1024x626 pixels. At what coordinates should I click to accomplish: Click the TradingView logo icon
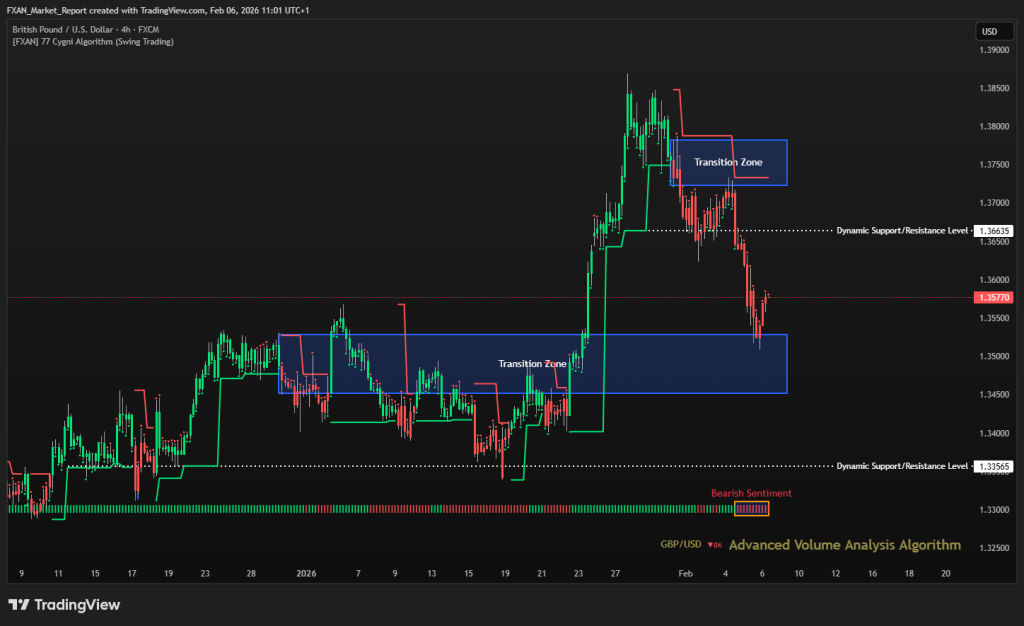[19, 605]
